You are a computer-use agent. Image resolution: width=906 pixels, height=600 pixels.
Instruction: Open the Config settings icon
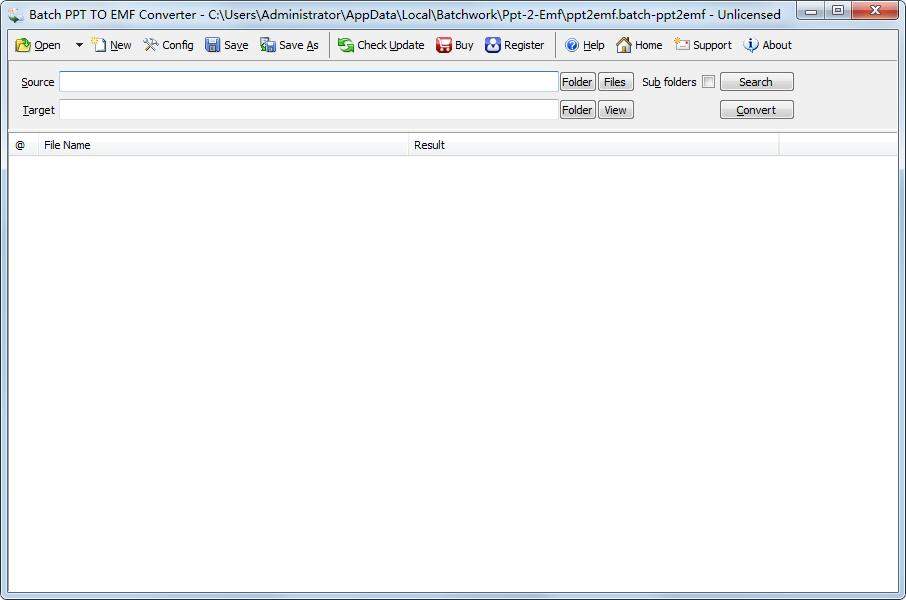(168, 45)
